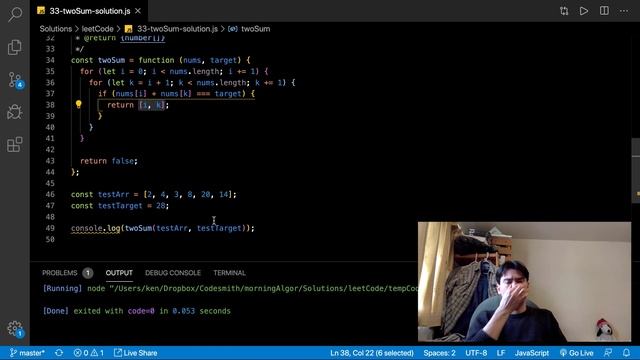This screenshot has width=640, height=360.
Task: Open errors and warnings count
Action: (x=89, y=353)
